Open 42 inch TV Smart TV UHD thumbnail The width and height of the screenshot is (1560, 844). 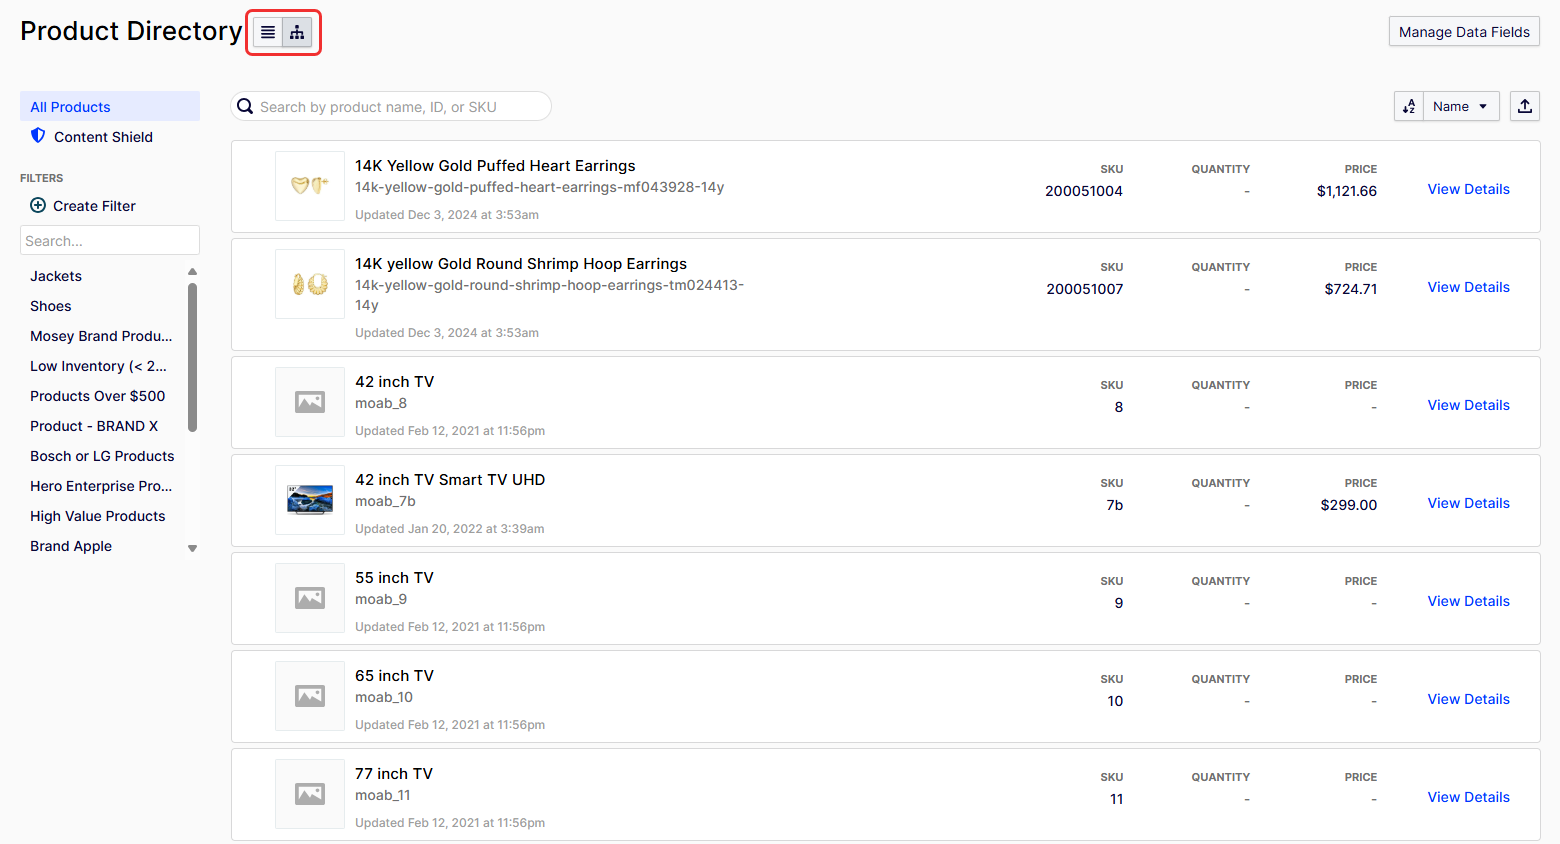pyautogui.click(x=310, y=500)
